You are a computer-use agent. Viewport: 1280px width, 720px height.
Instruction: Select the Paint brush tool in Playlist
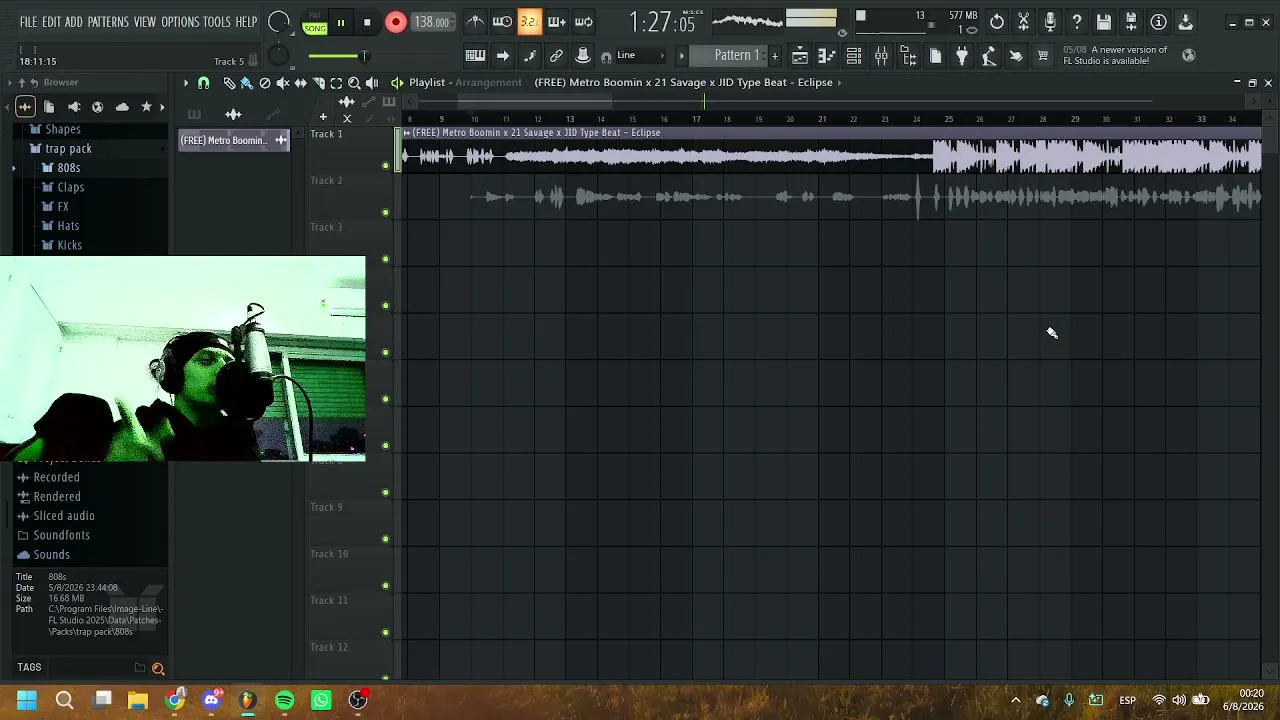[x=247, y=83]
